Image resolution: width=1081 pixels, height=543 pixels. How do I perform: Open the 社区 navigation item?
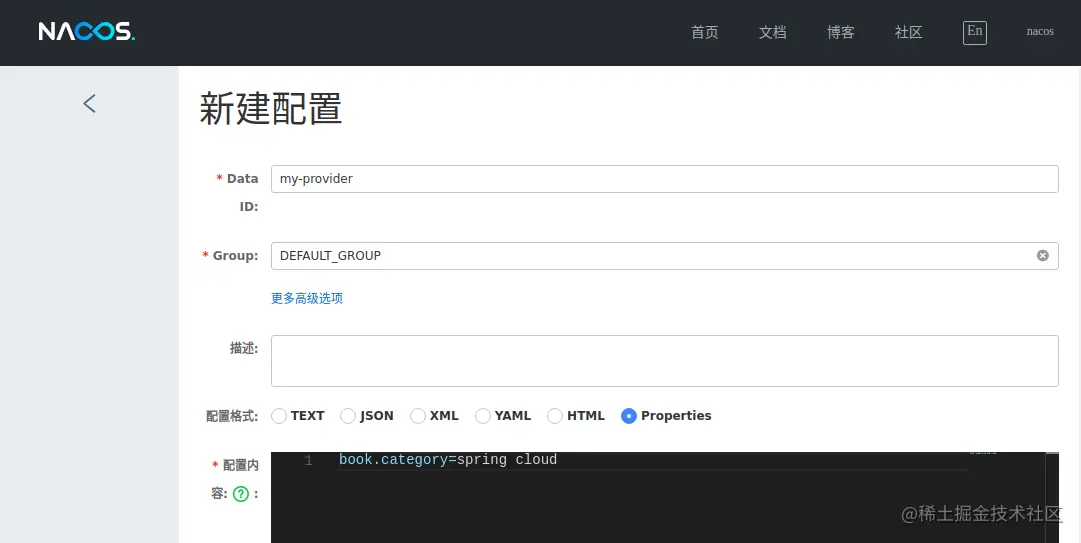[x=908, y=32]
